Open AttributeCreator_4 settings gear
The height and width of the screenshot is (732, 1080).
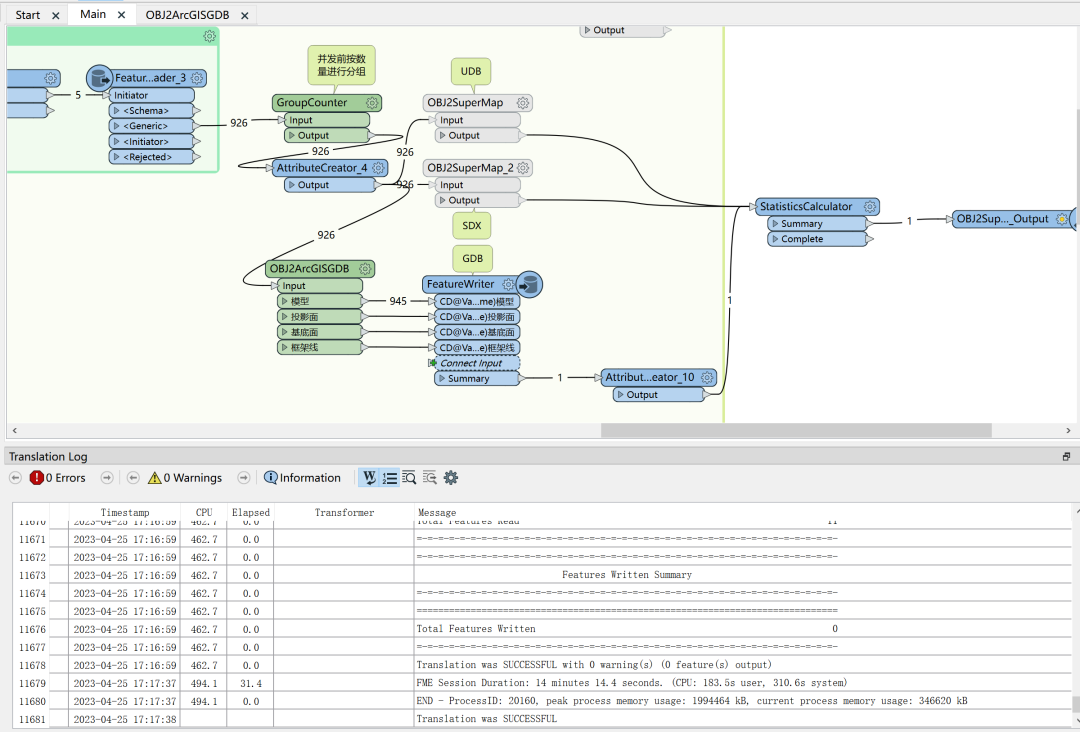click(x=378, y=168)
